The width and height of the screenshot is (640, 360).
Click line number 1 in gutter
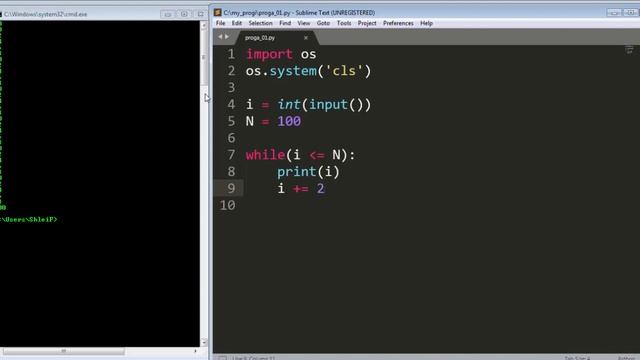[x=231, y=54]
